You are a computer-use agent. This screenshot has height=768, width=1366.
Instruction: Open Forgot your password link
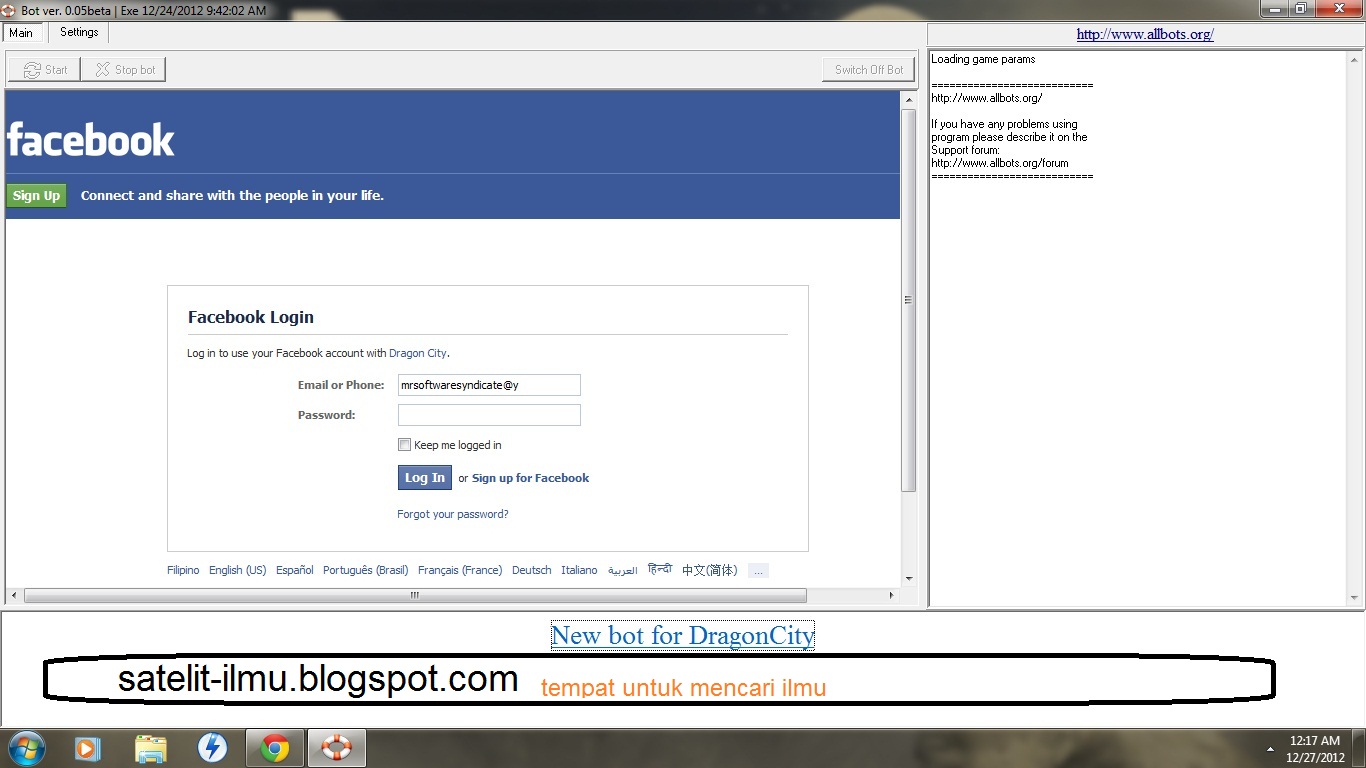click(453, 514)
